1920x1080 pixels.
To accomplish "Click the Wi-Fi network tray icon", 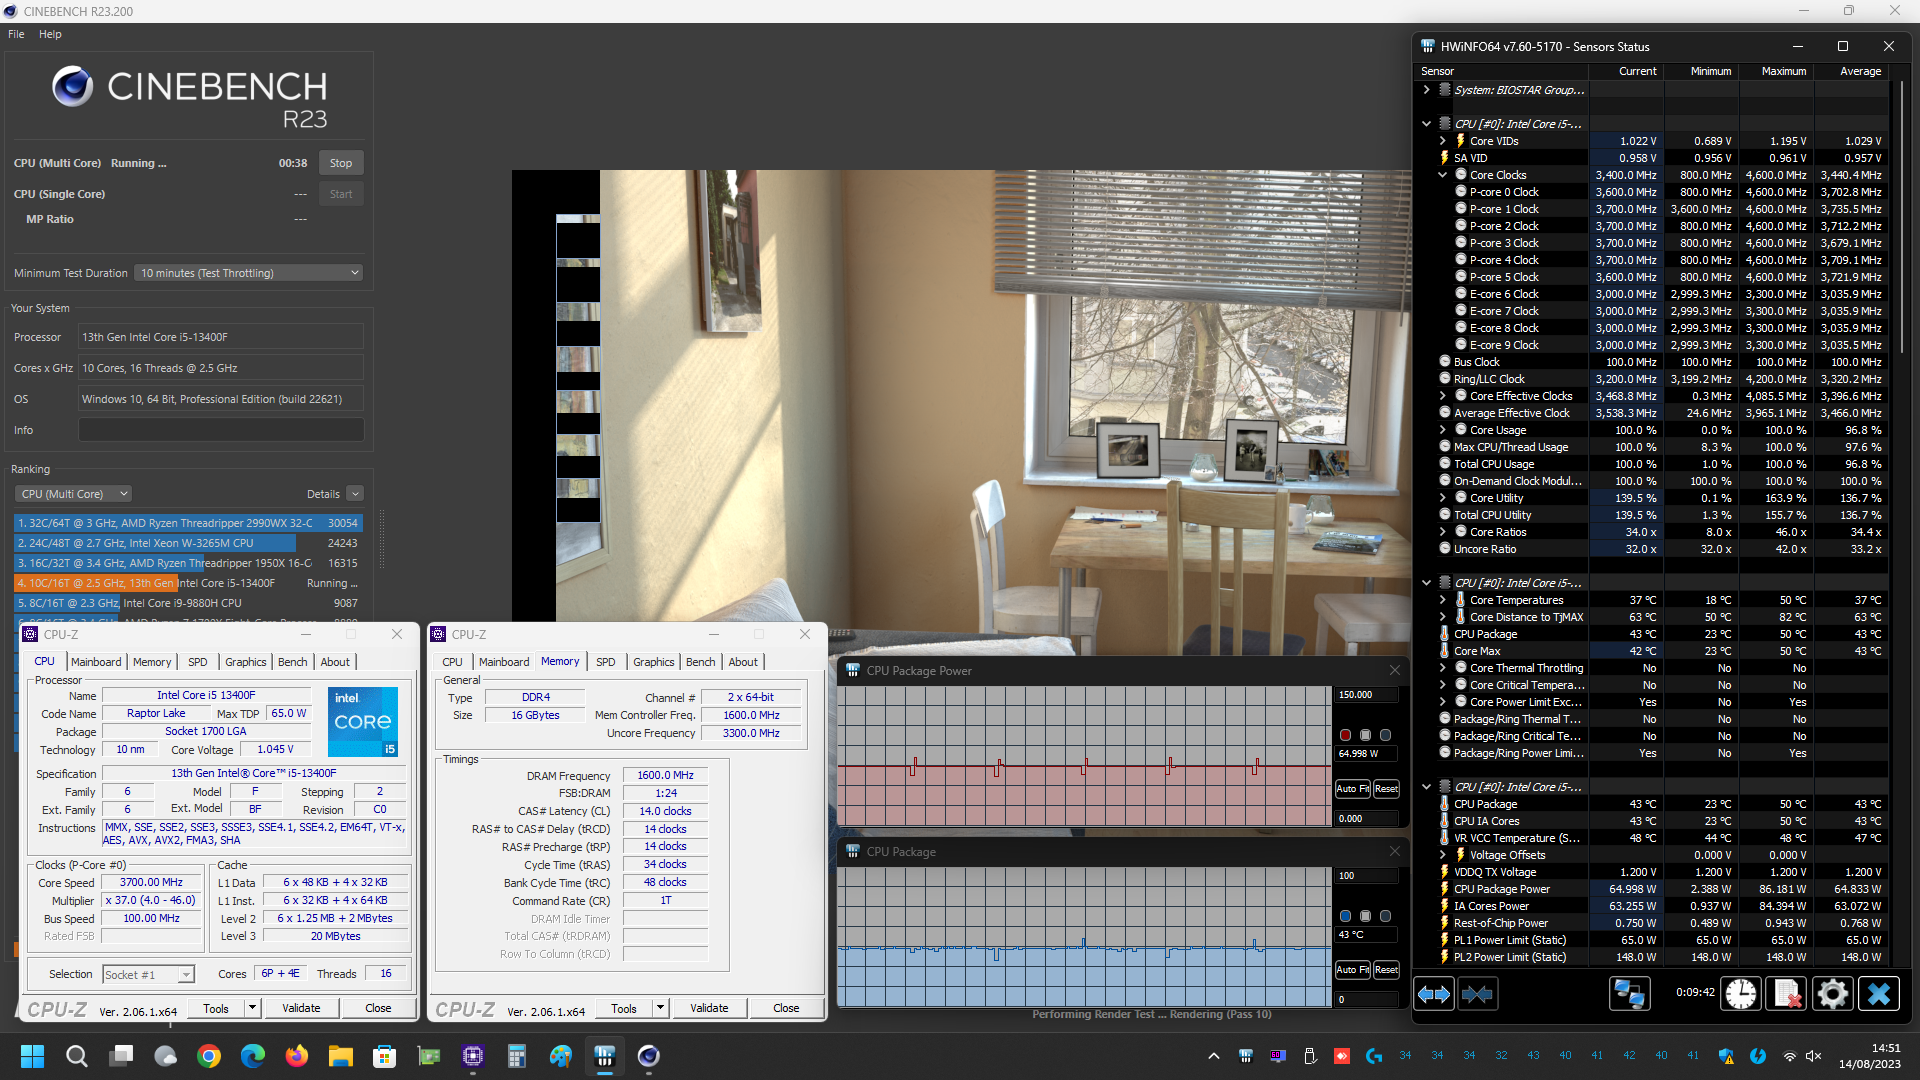I will (x=1789, y=1056).
